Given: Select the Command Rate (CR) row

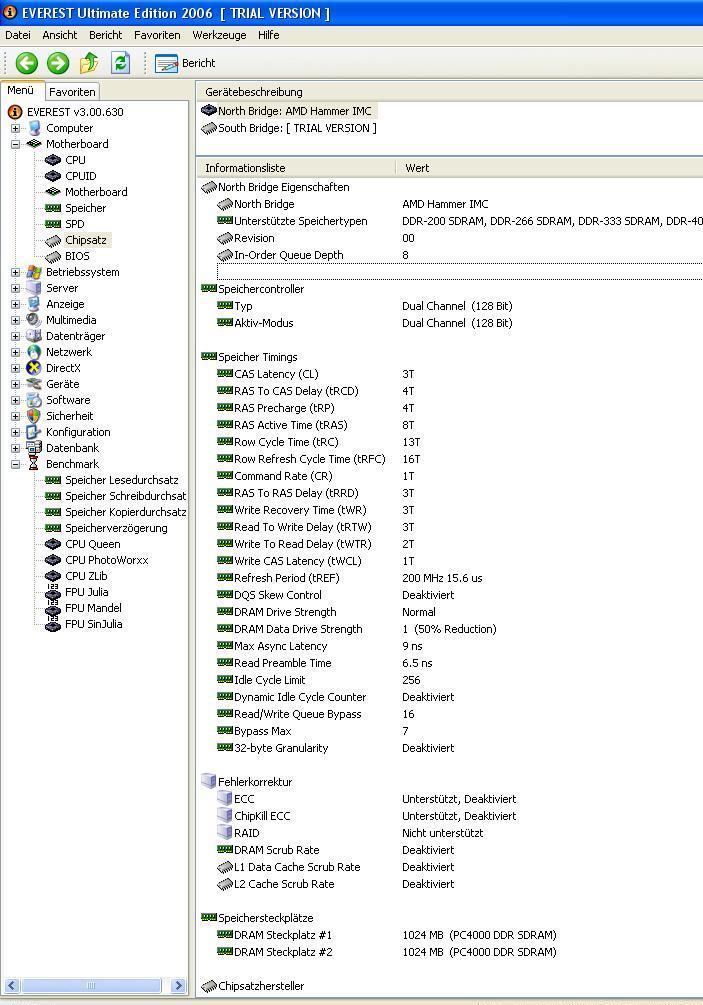Looking at the screenshot, I should pyautogui.click(x=451, y=476).
